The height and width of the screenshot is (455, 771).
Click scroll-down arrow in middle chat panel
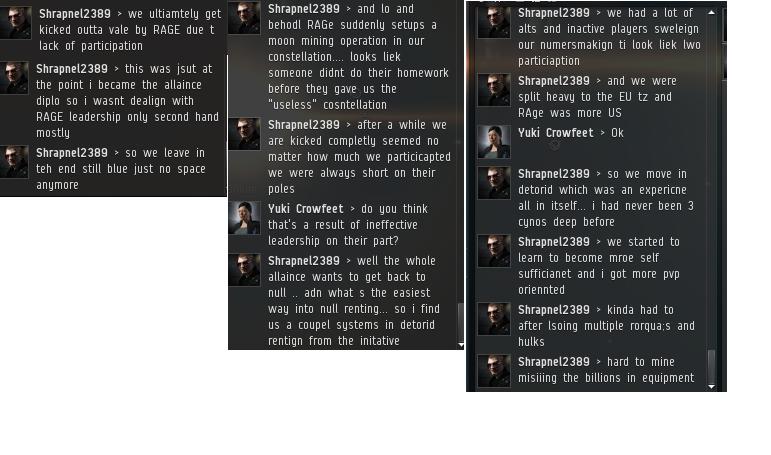click(461, 345)
